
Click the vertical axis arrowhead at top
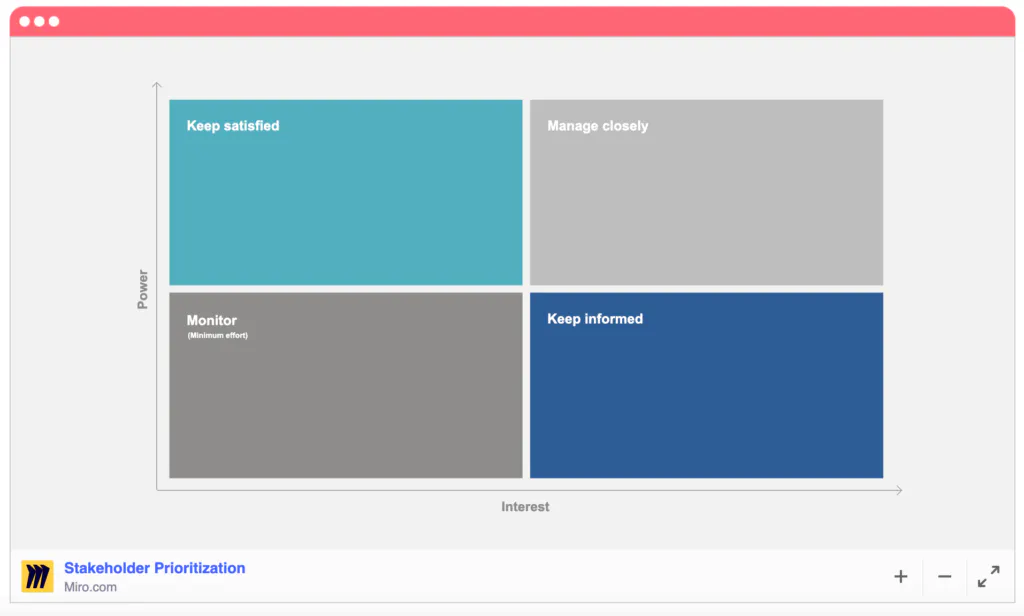(x=157, y=87)
